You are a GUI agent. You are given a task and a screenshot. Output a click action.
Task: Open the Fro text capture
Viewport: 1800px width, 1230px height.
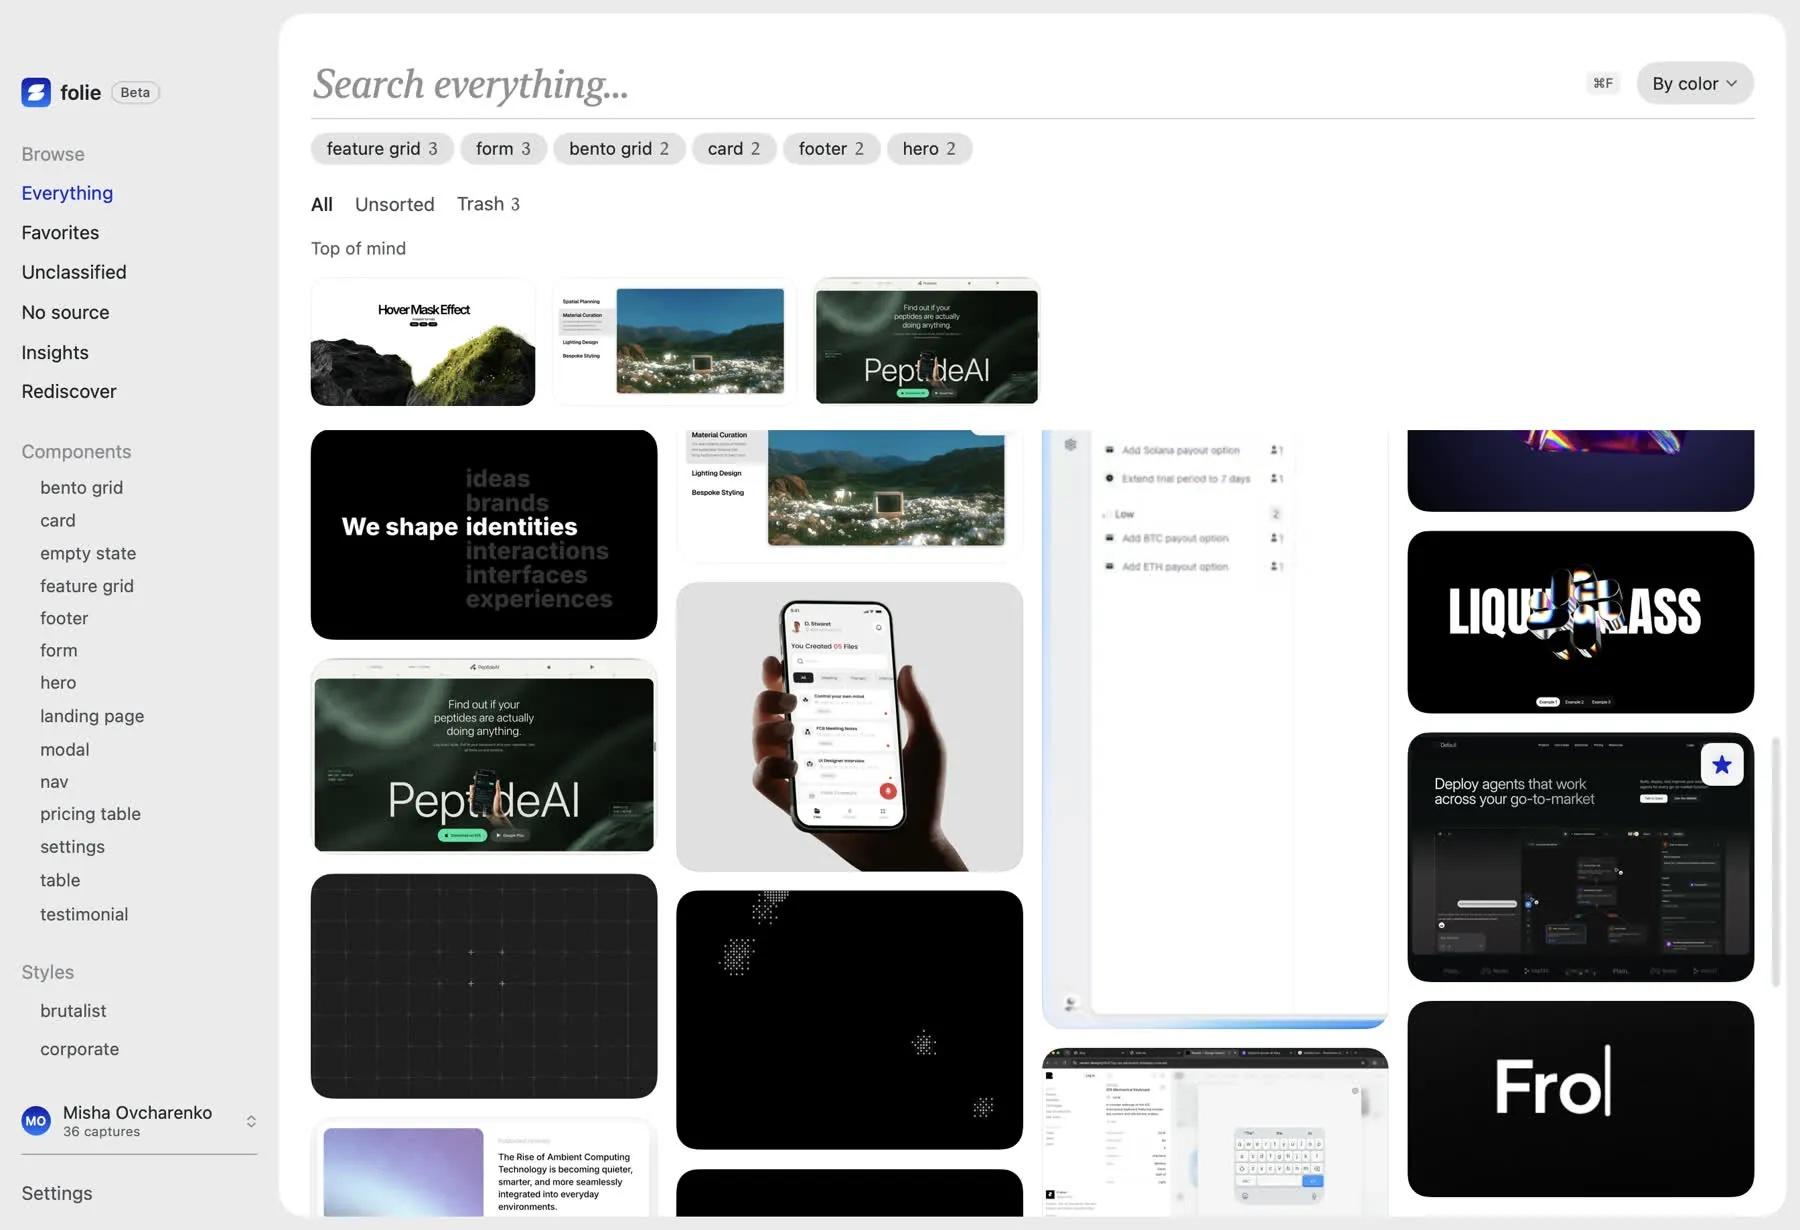(x=1580, y=1099)
